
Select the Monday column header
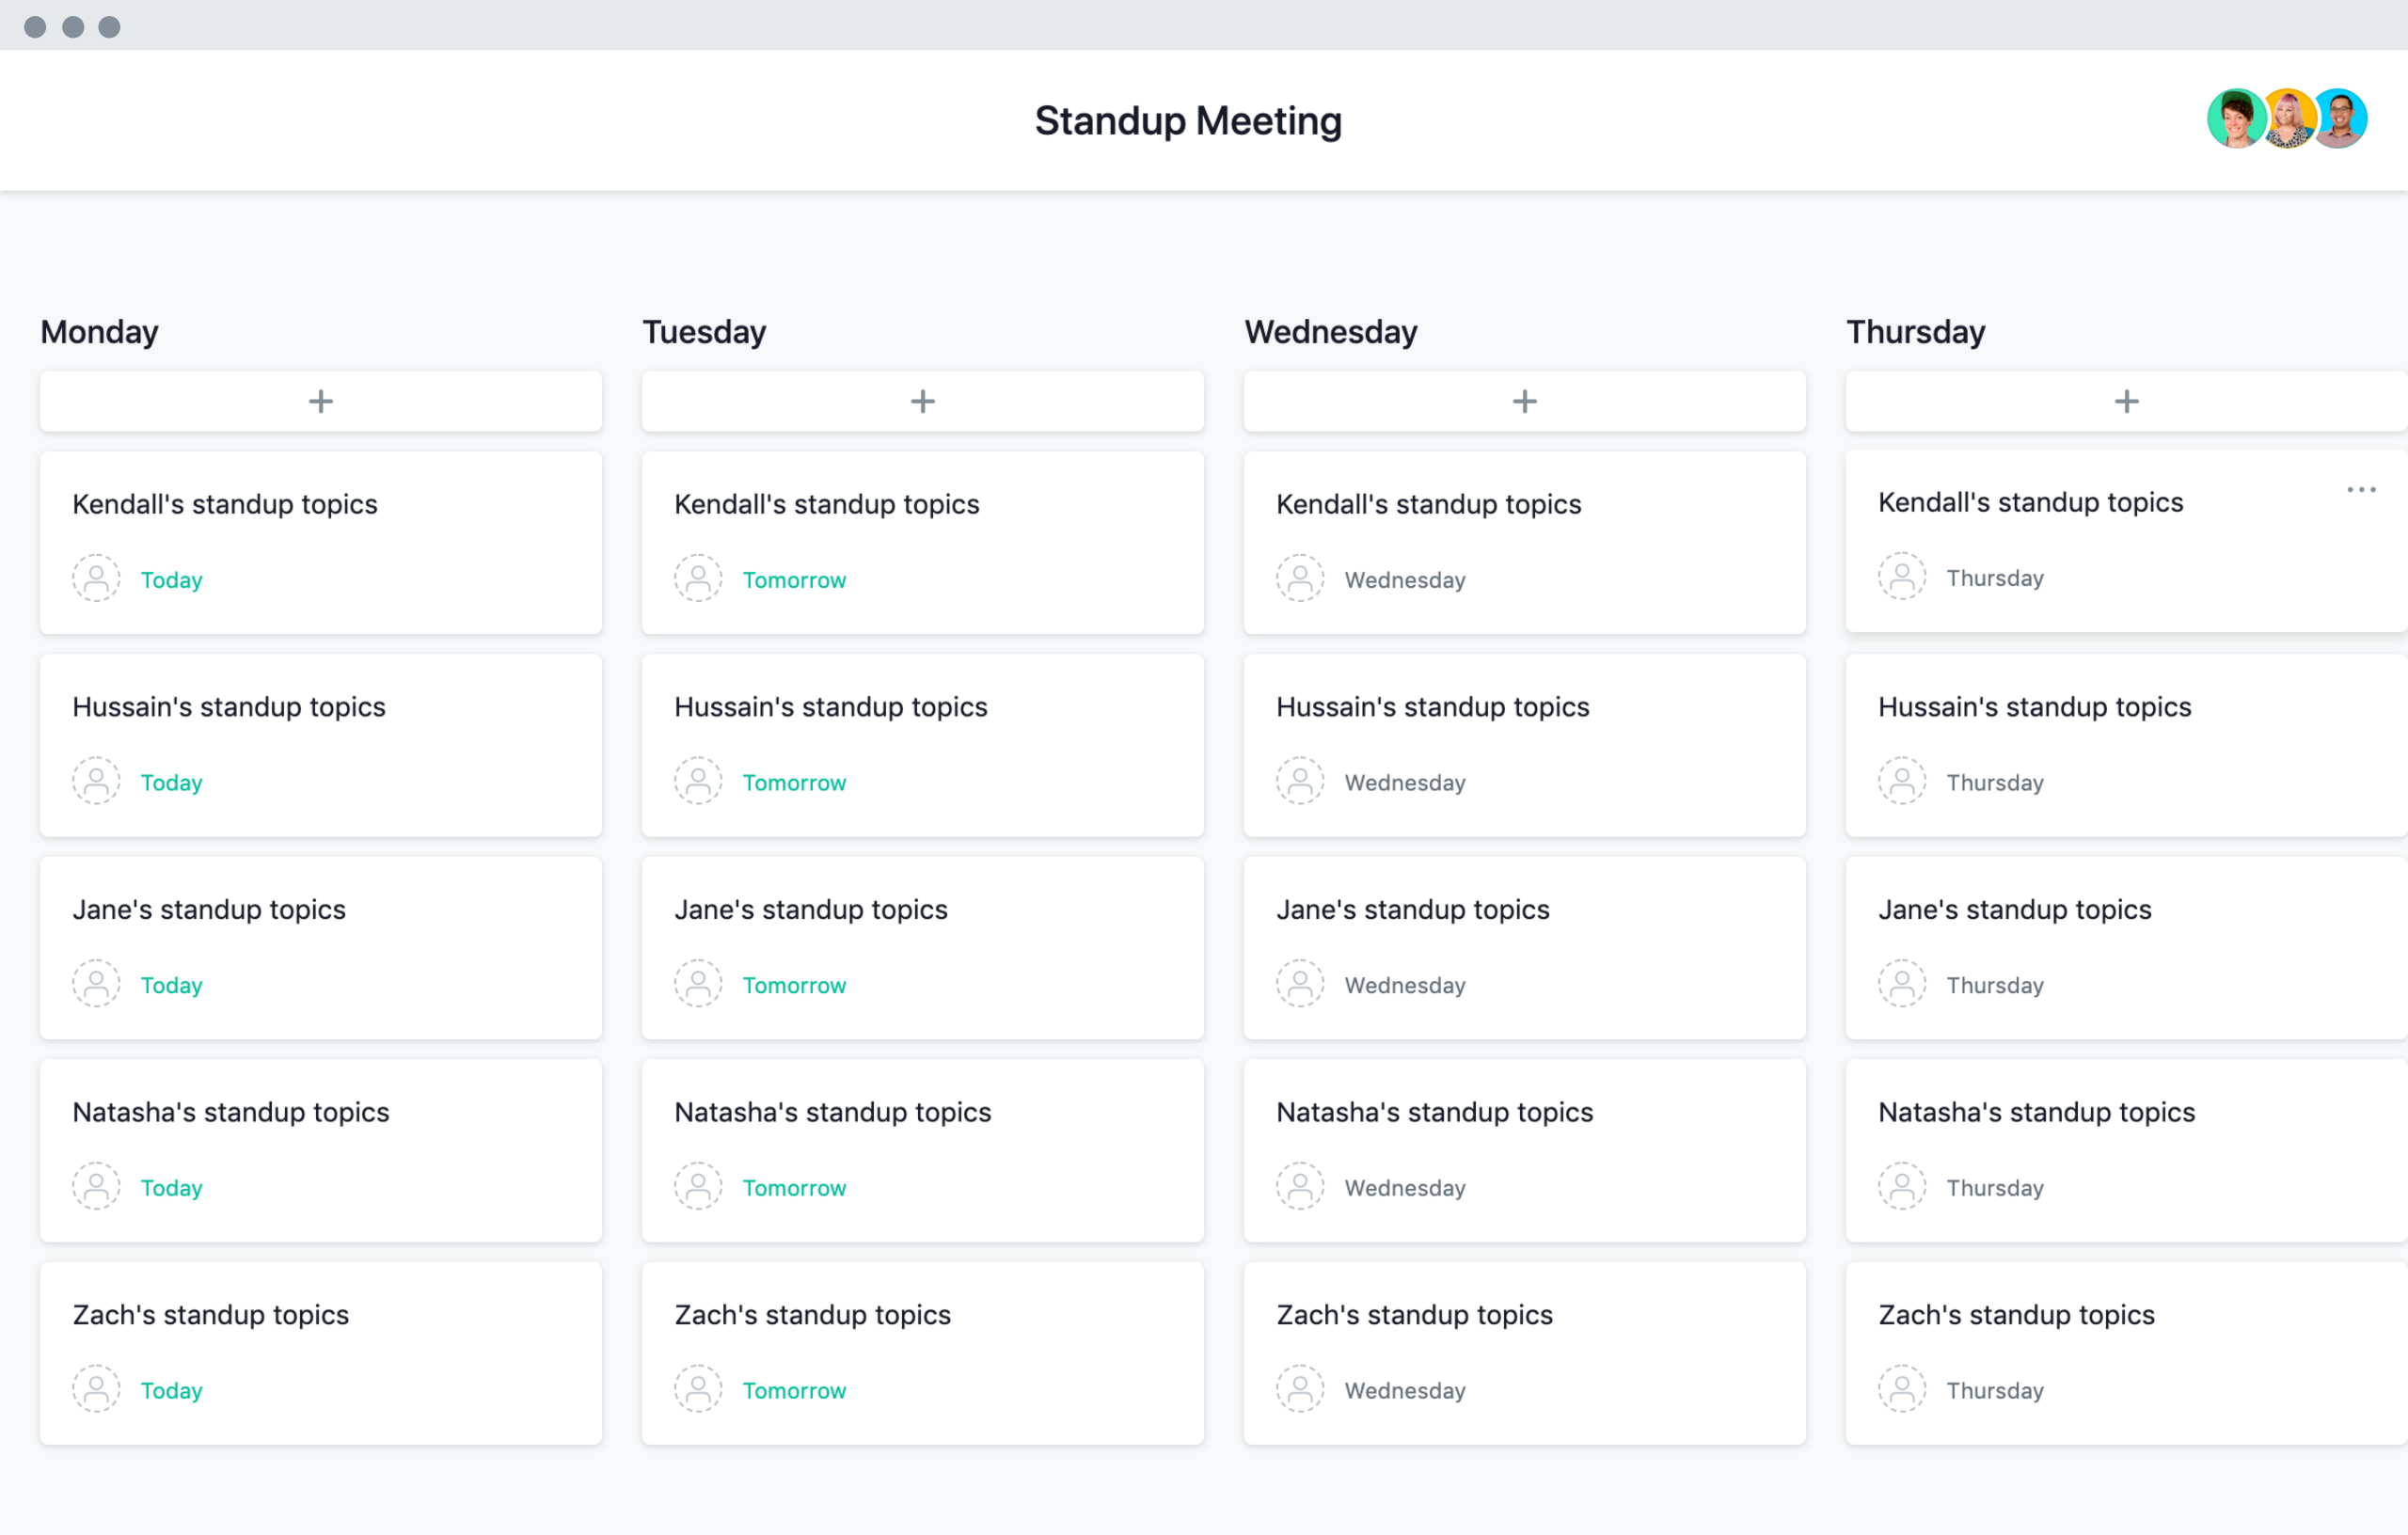click(100, 332)
